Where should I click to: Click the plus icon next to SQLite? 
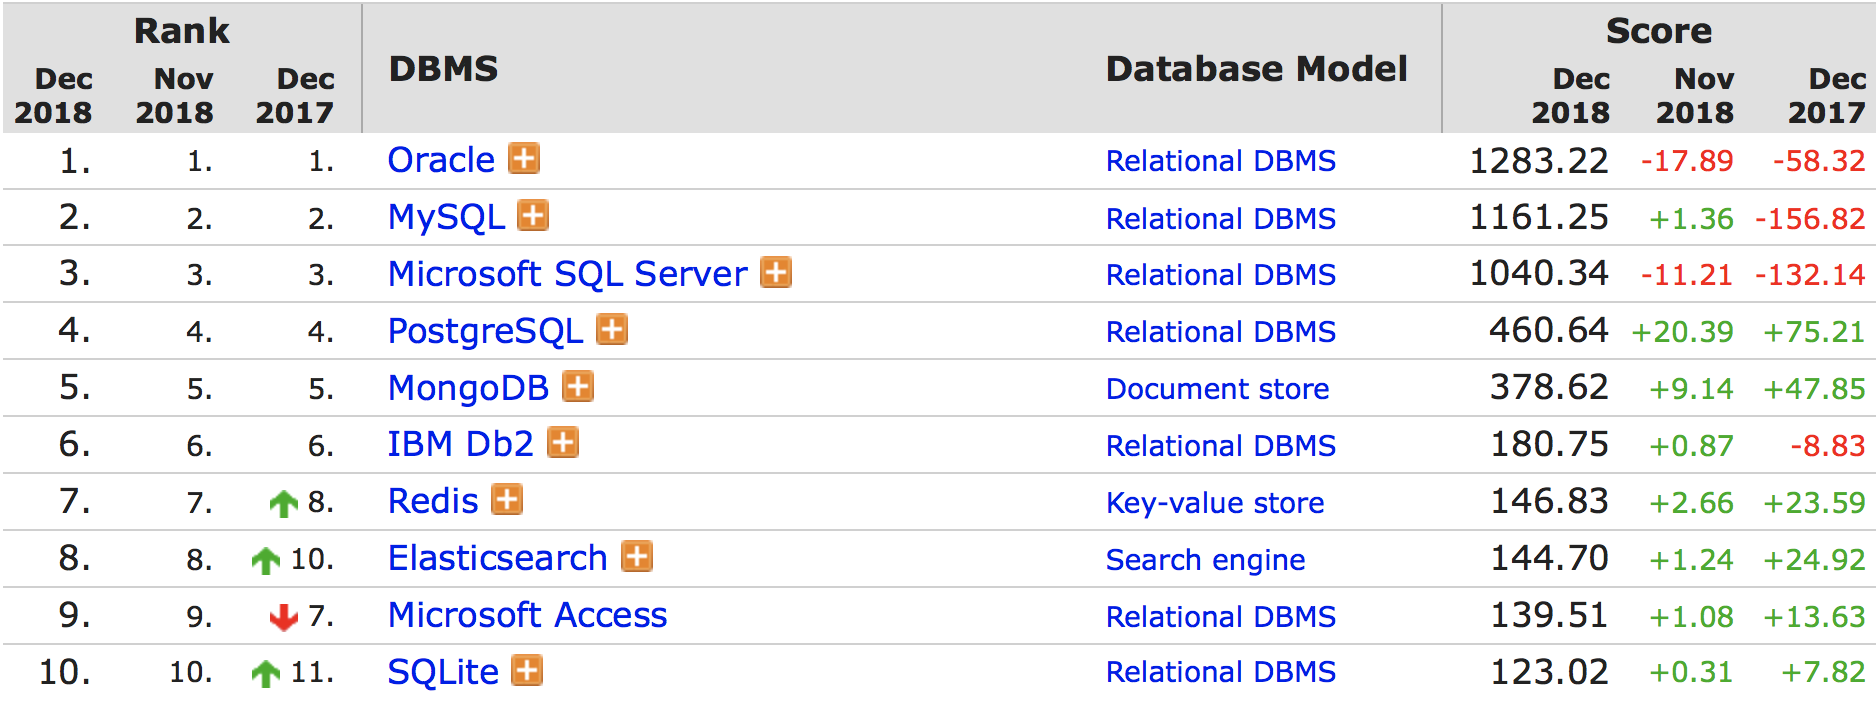[527, 671]
